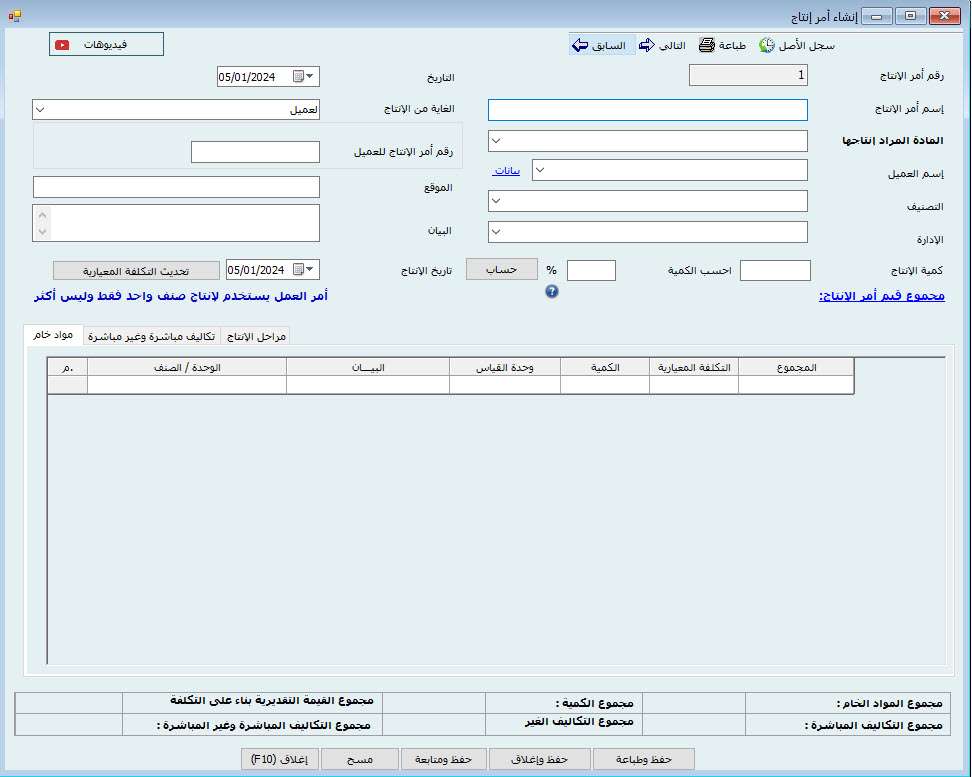The width and height of the screenshot is (972, 777).
Task: Click the app icon in title bar
Action: click(15, 16)
